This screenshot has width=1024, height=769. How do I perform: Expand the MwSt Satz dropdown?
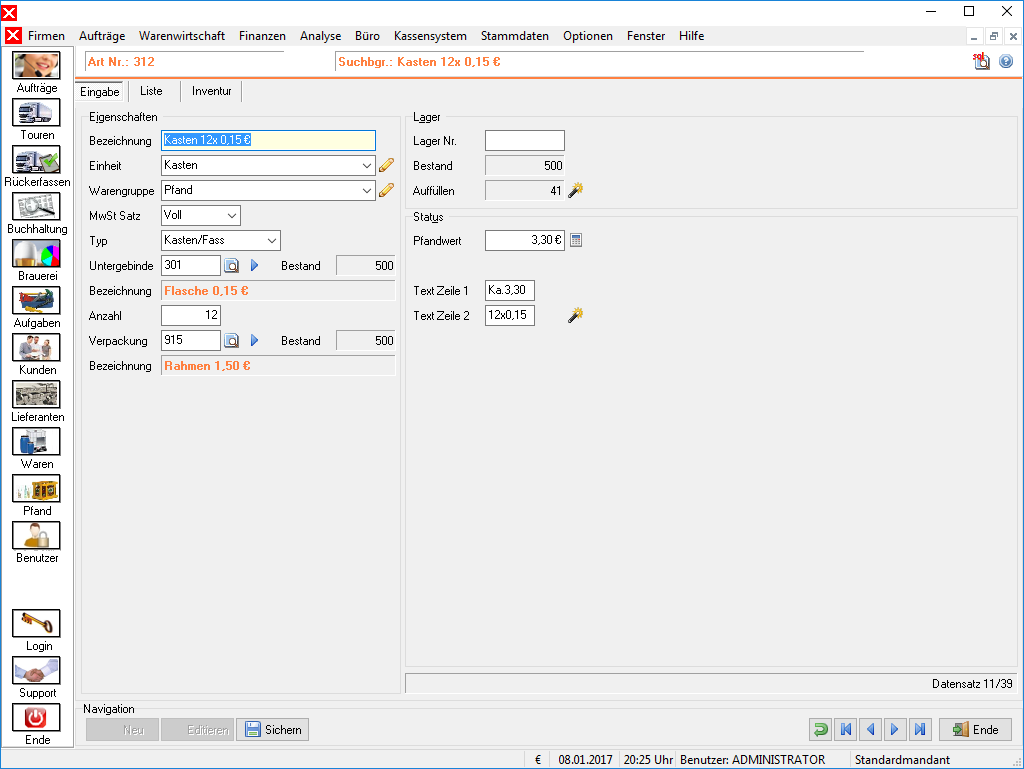[232, 215]
